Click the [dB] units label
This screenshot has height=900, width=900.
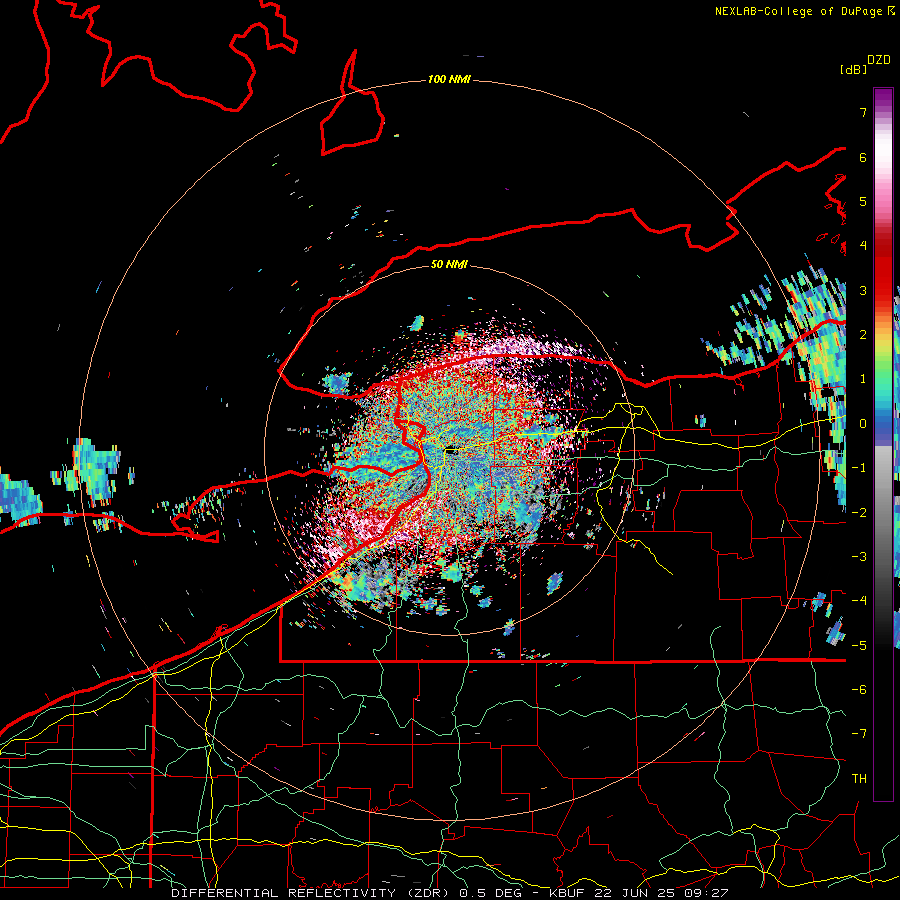[854, 69]
